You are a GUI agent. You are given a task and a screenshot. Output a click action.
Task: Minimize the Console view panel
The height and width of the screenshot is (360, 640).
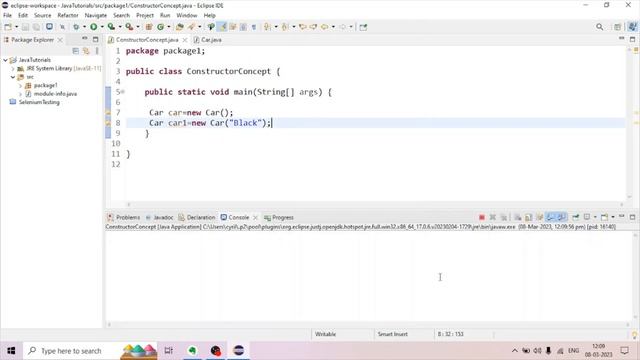pyautogui.click(x=622, y=217)
